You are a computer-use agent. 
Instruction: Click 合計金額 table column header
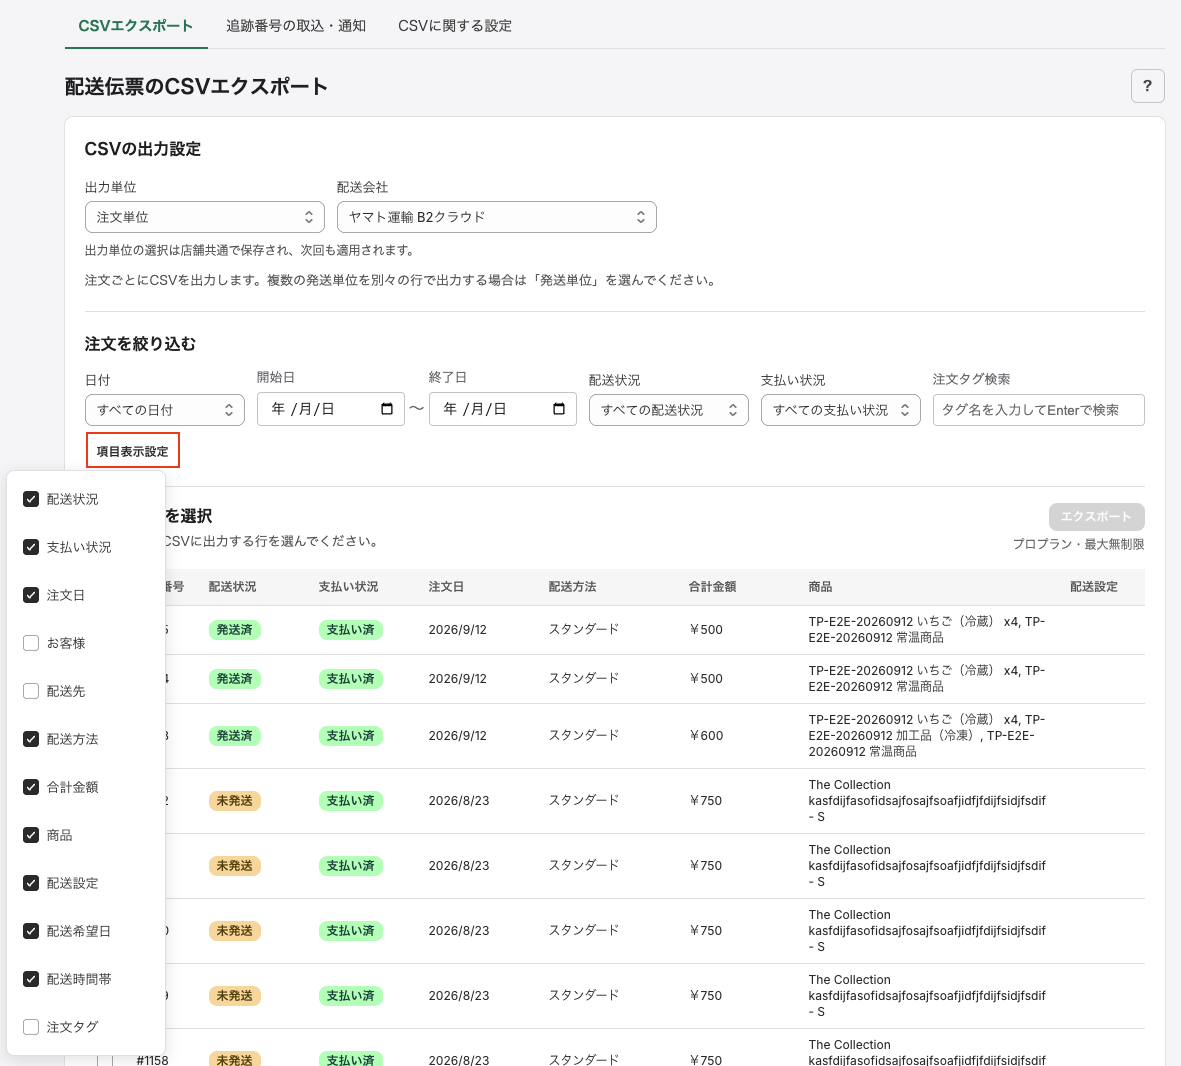pos(713,586)
